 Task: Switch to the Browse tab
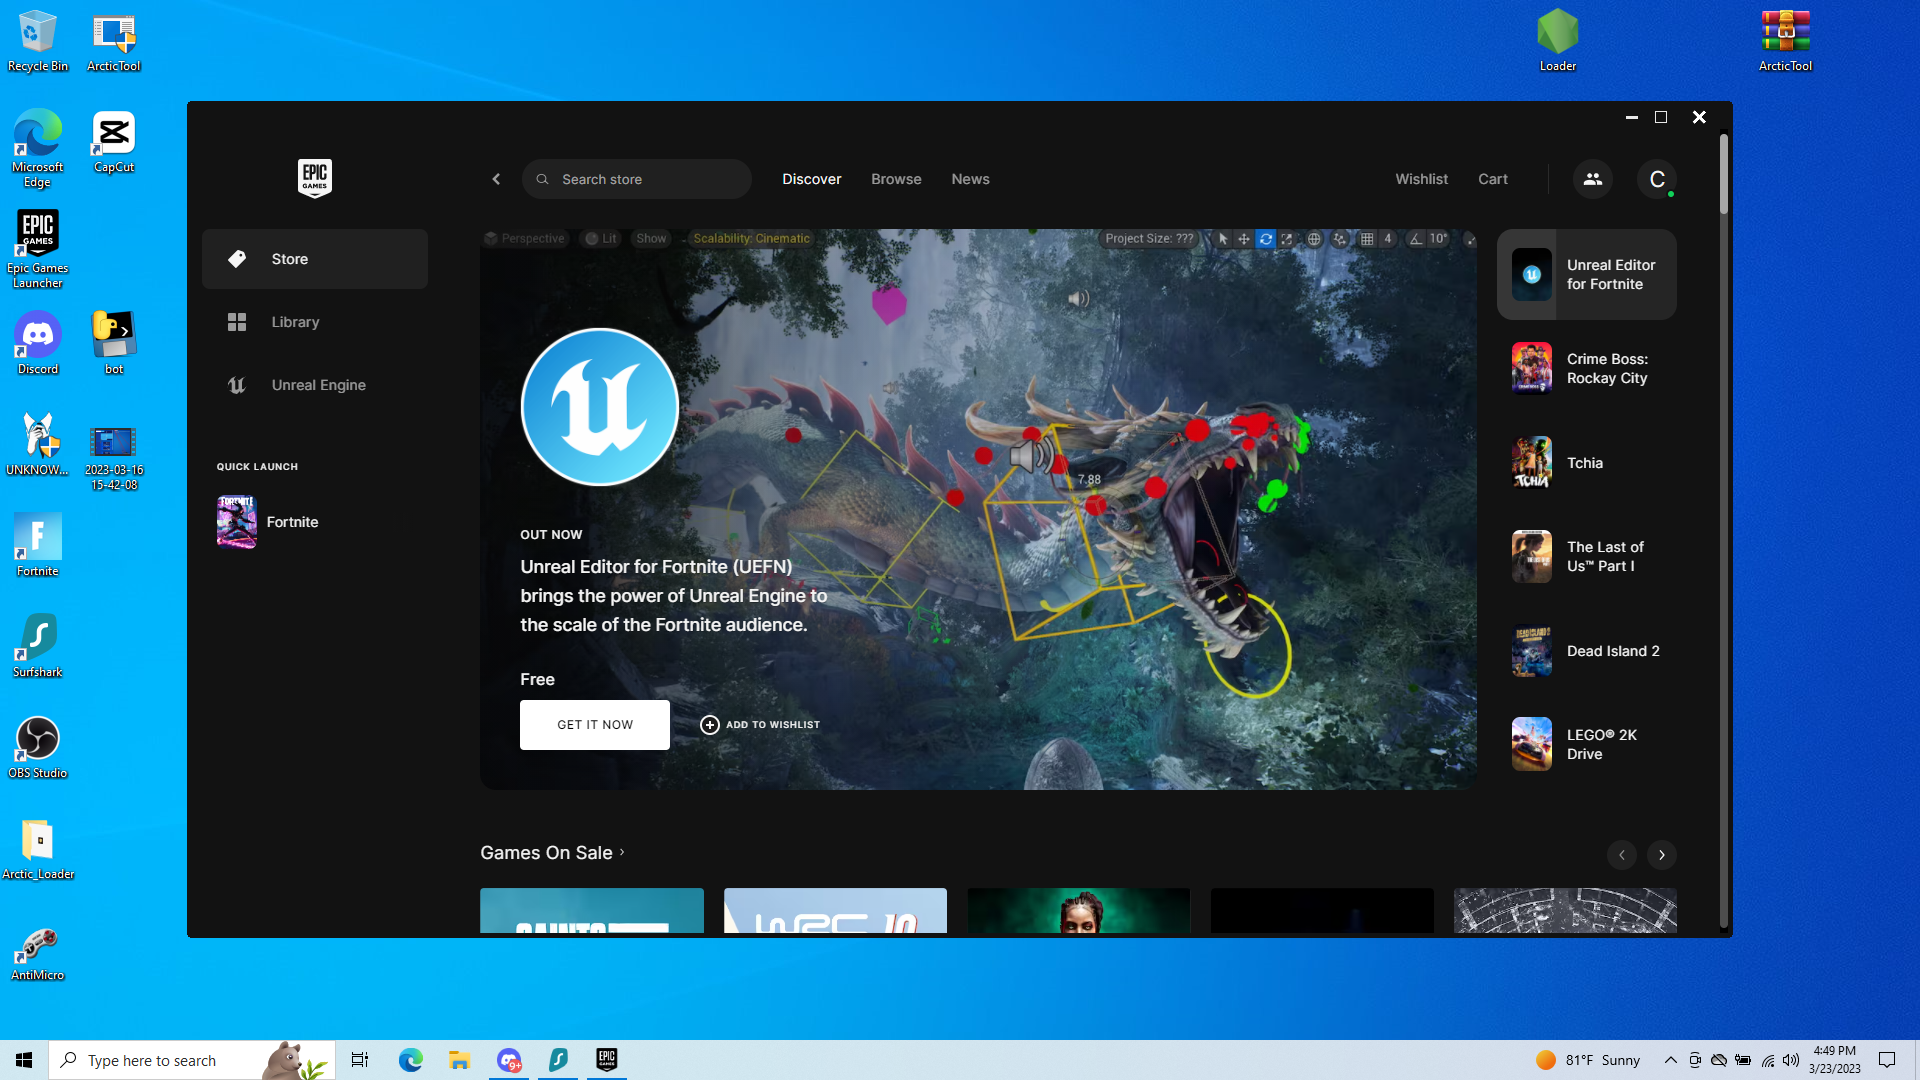(896, 179)
